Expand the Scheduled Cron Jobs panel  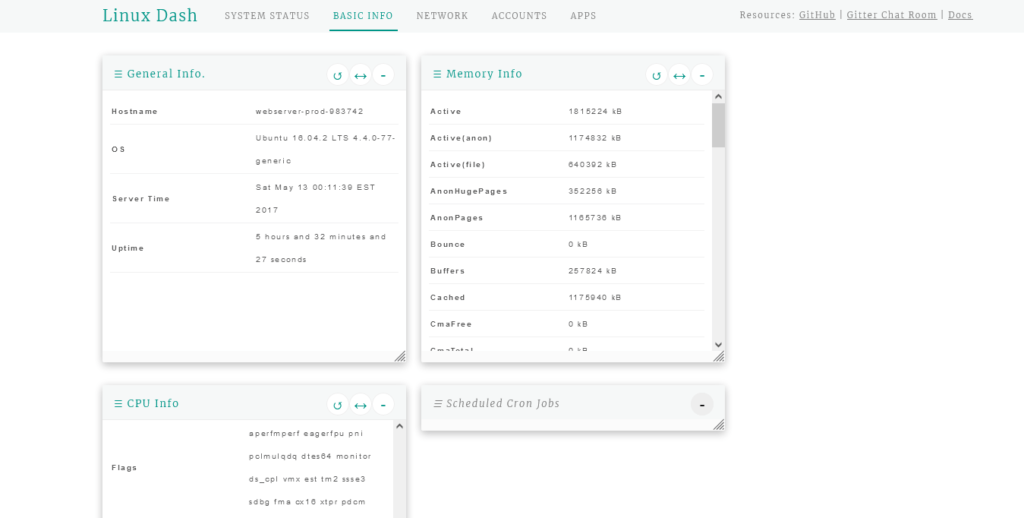click(702, 404)
